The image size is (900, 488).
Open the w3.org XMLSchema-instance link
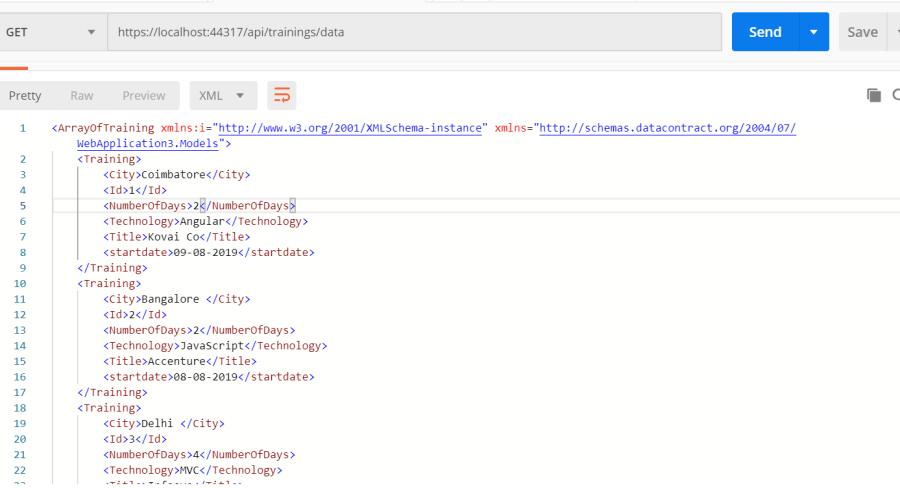pos(352,128)
